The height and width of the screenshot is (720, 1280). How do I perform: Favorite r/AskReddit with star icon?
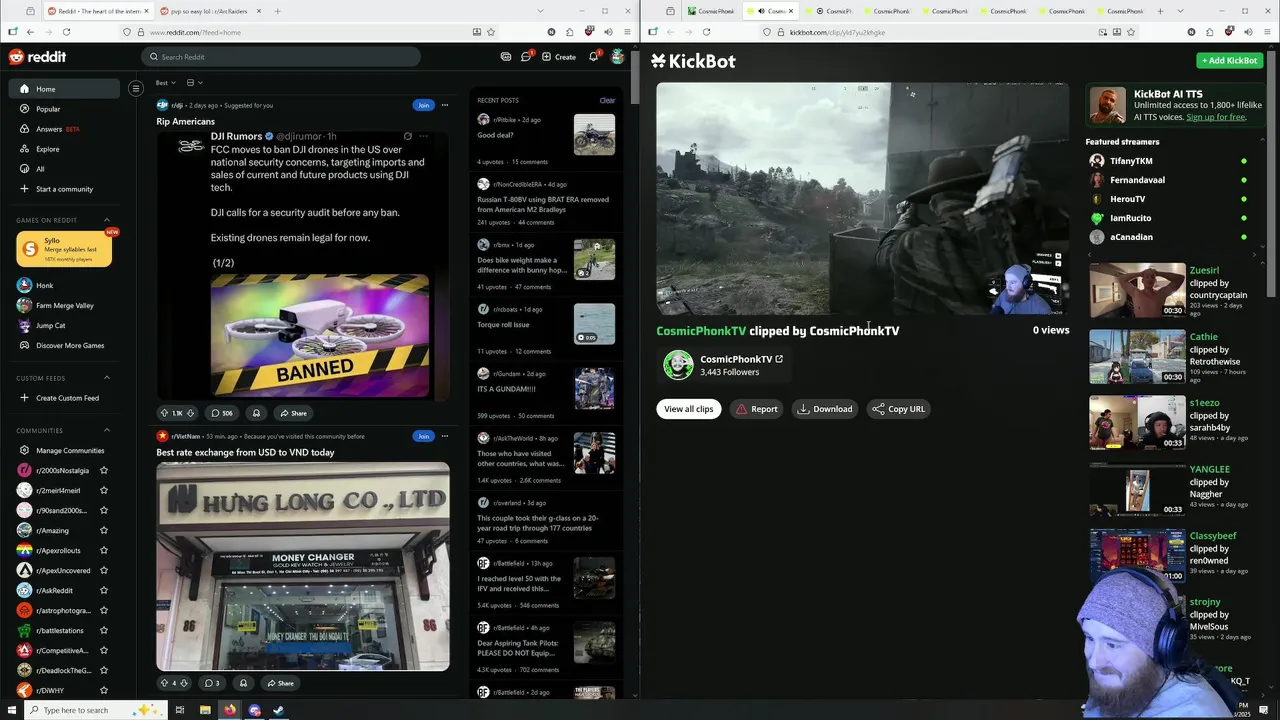tap(104, 590)
